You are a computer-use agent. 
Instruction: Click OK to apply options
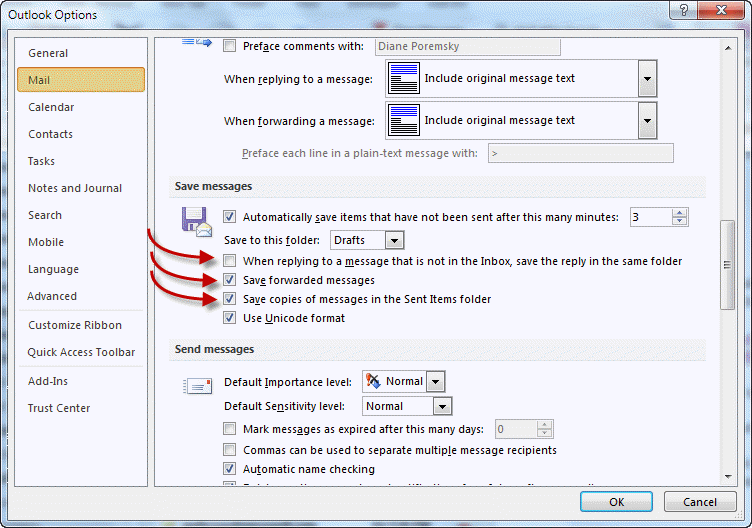616,502
